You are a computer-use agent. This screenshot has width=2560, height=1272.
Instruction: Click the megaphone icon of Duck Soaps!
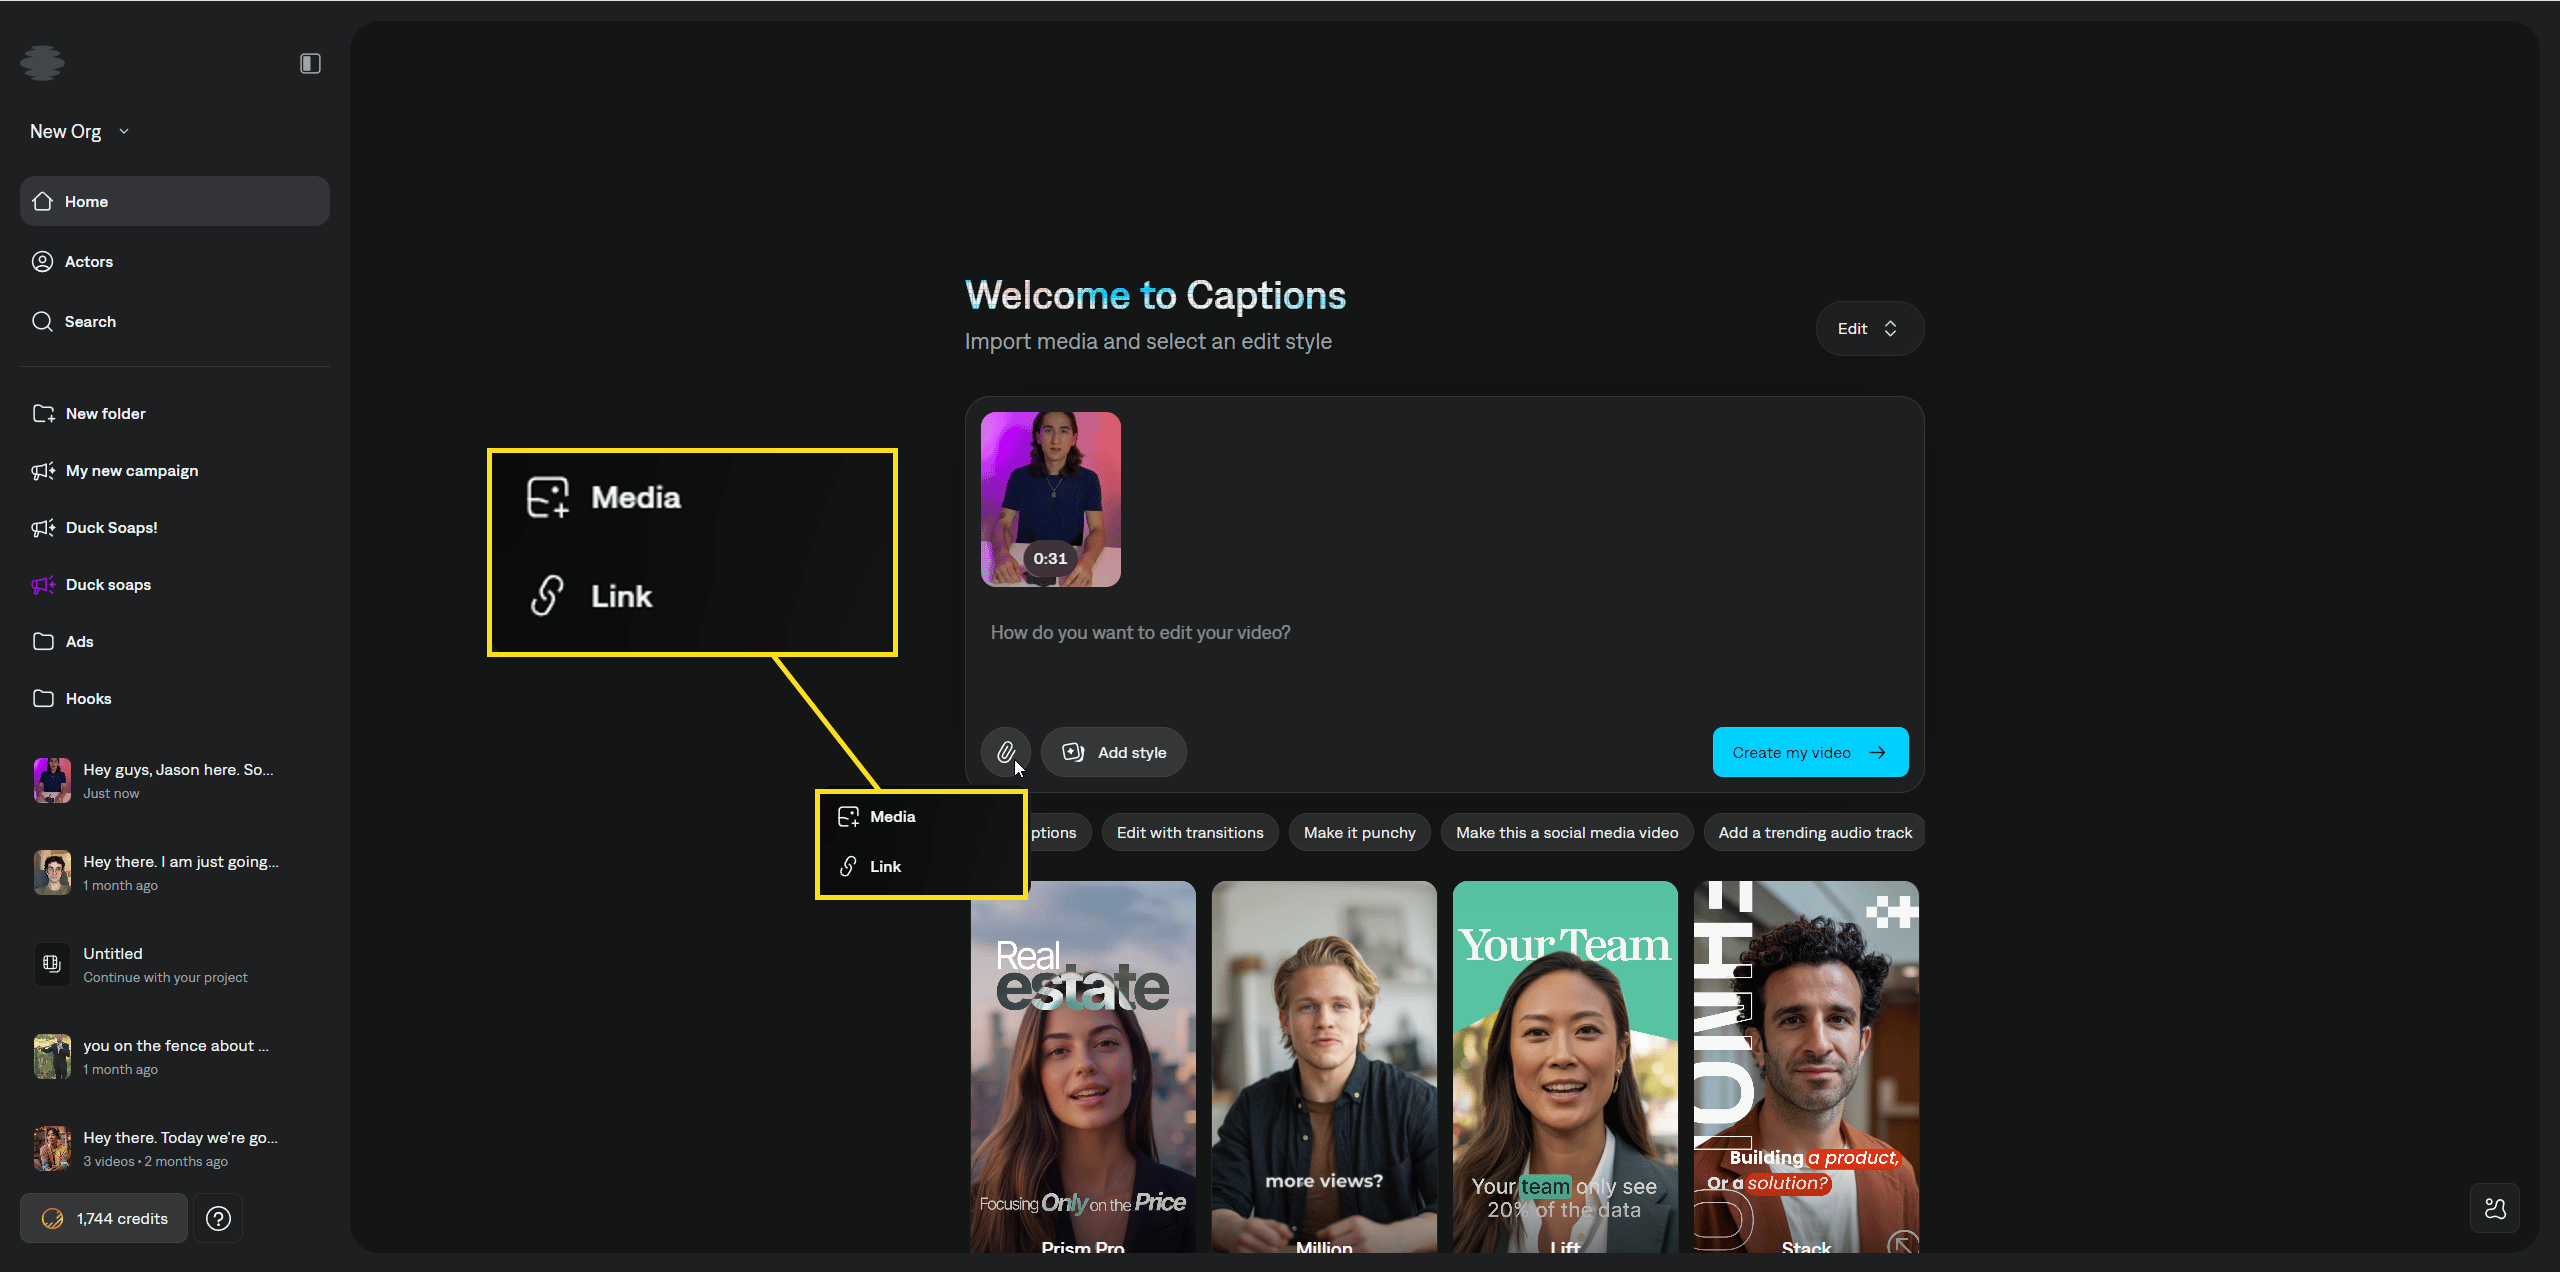43,527
